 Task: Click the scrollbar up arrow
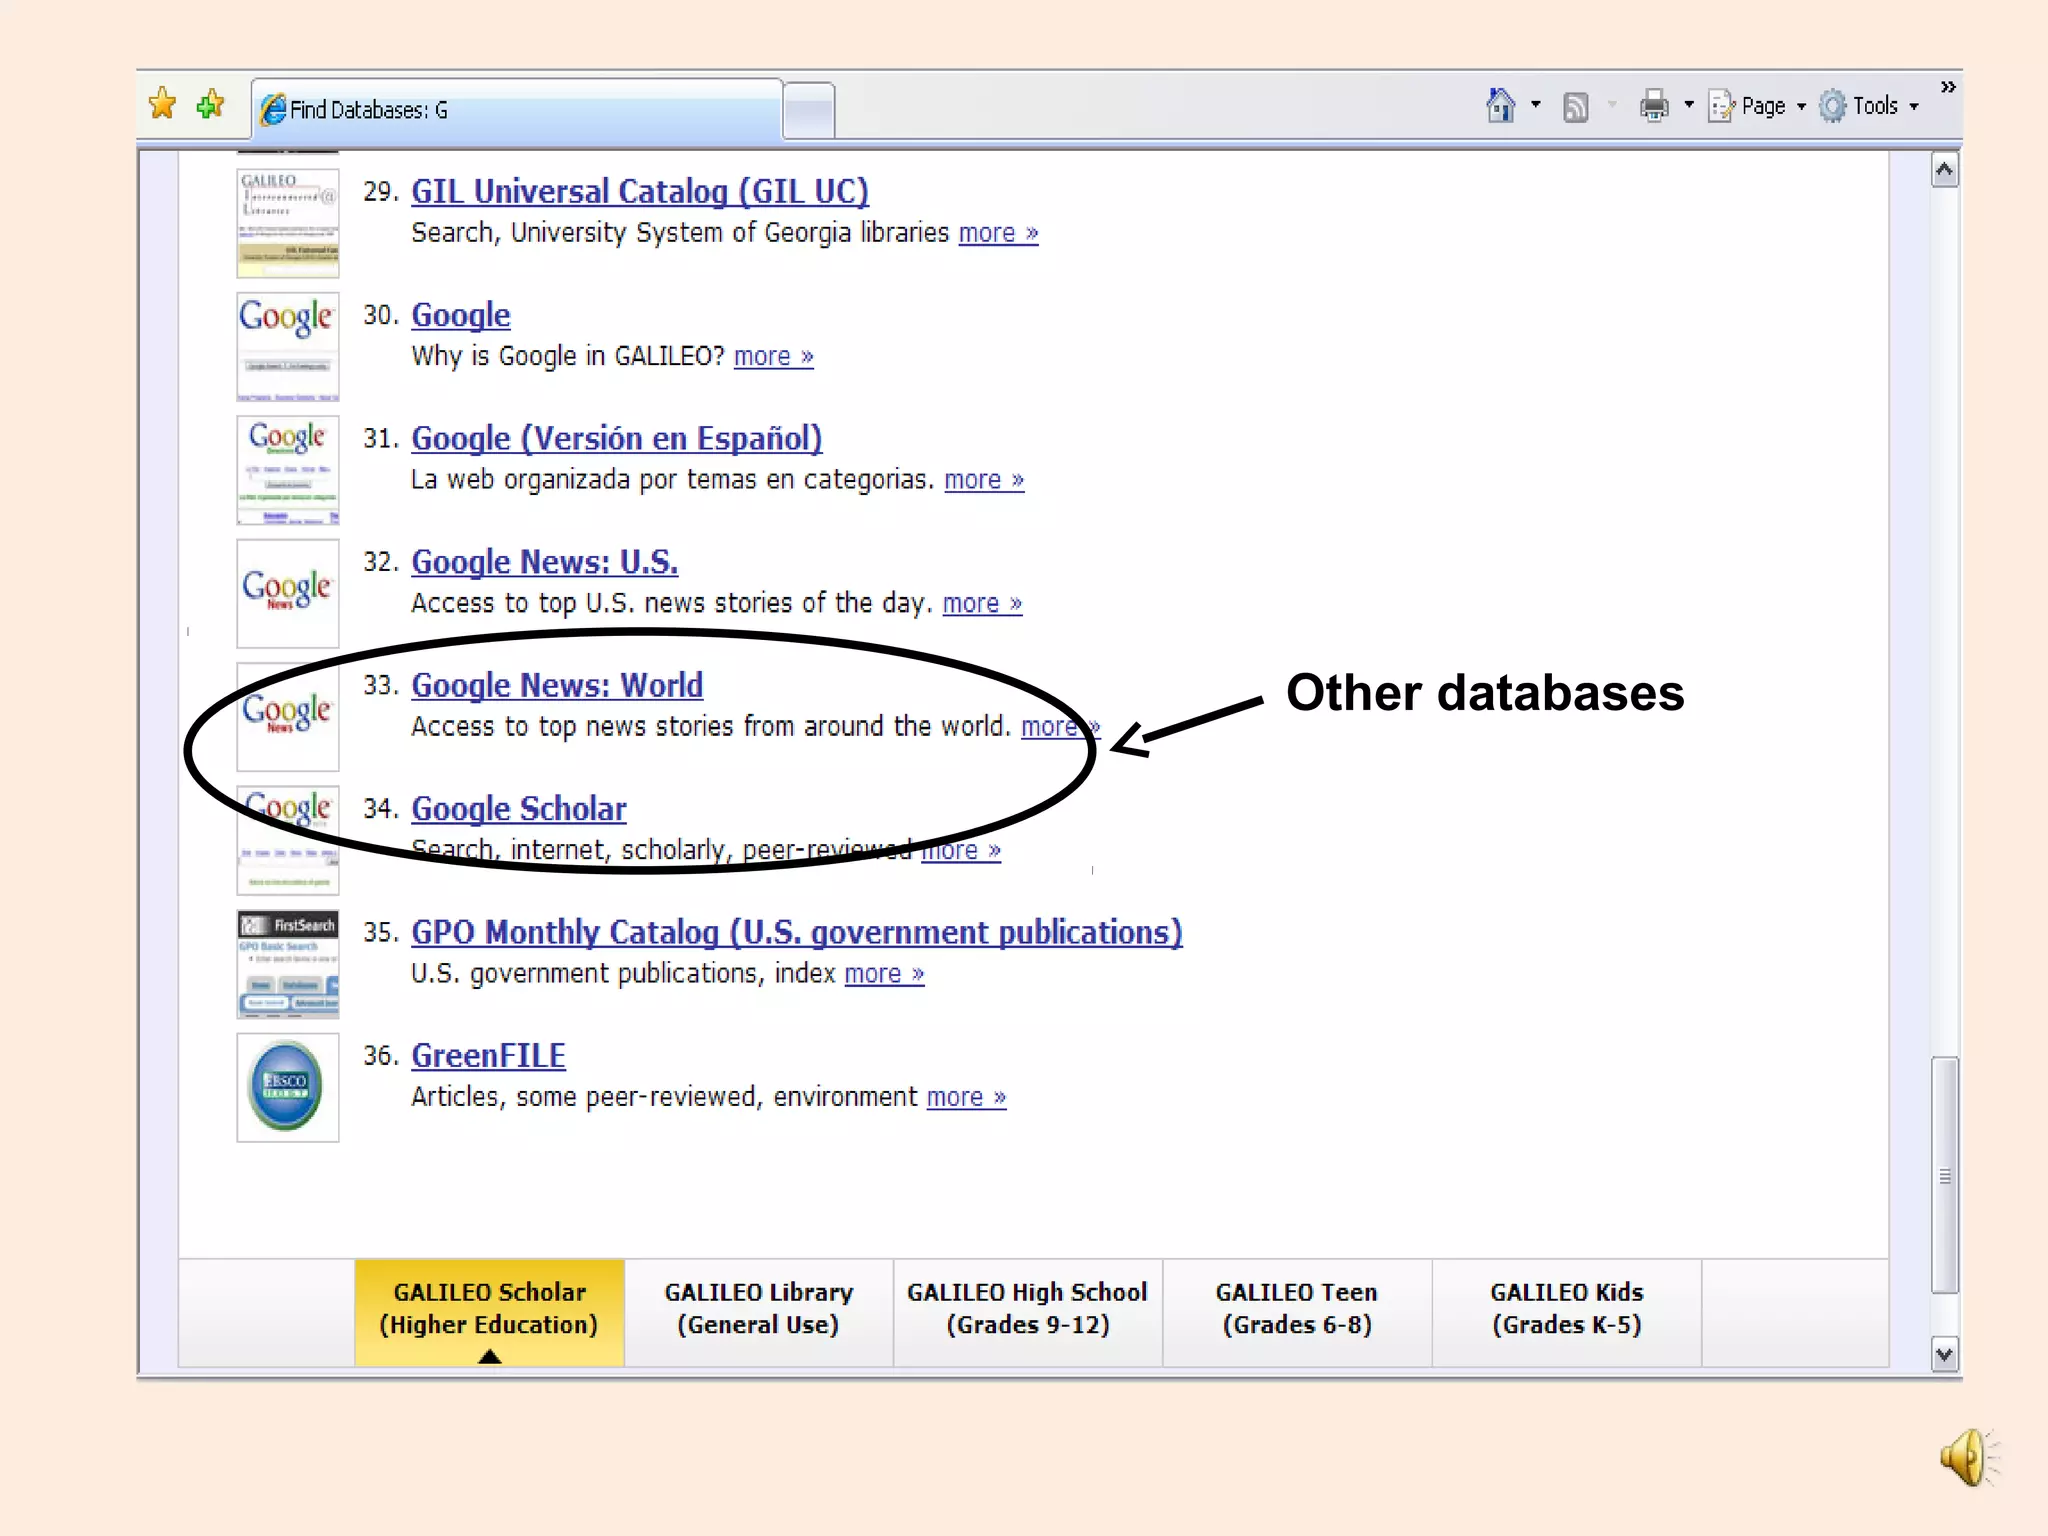[x=1944, y=170]
